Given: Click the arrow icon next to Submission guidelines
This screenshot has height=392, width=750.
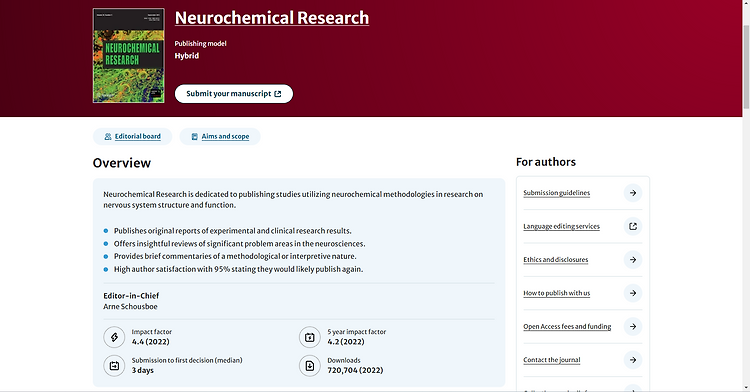Looking at the screenshot, I should tap(633, 193).
